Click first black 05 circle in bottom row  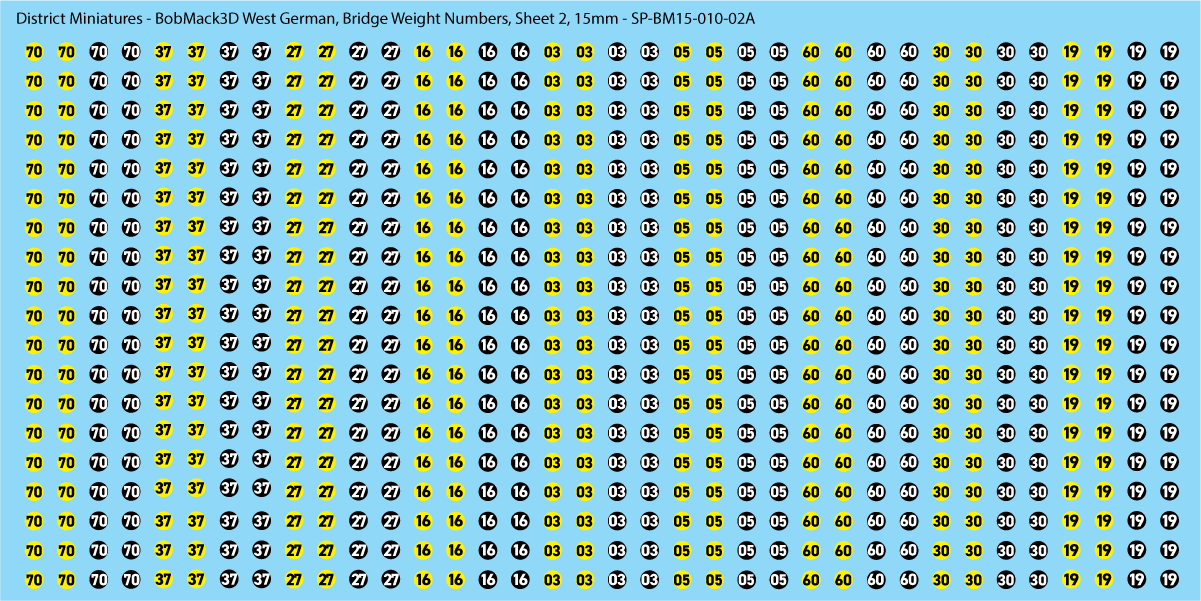coord(747,579)
